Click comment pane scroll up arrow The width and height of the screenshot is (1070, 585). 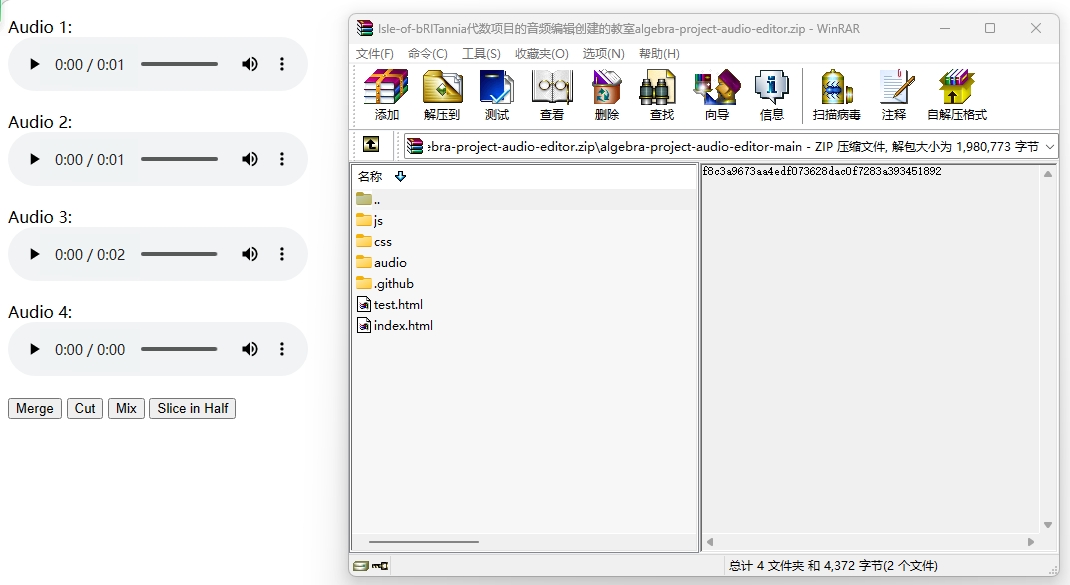1048,174
